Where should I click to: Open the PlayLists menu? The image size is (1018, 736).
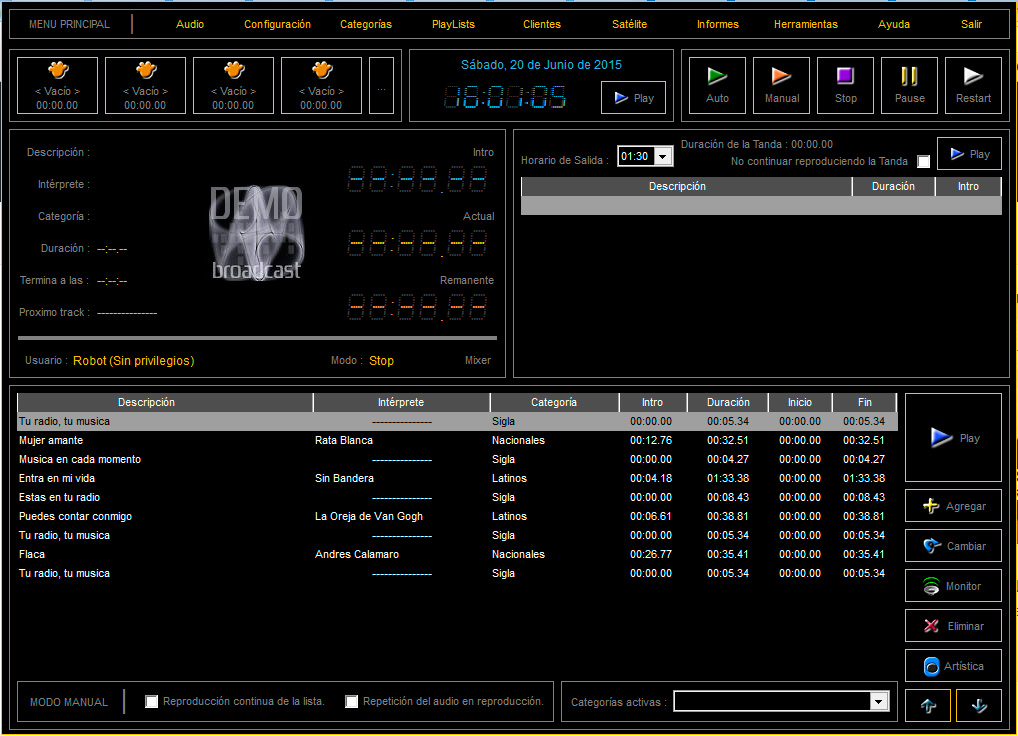pyautogui.click(x=453, y=24)
